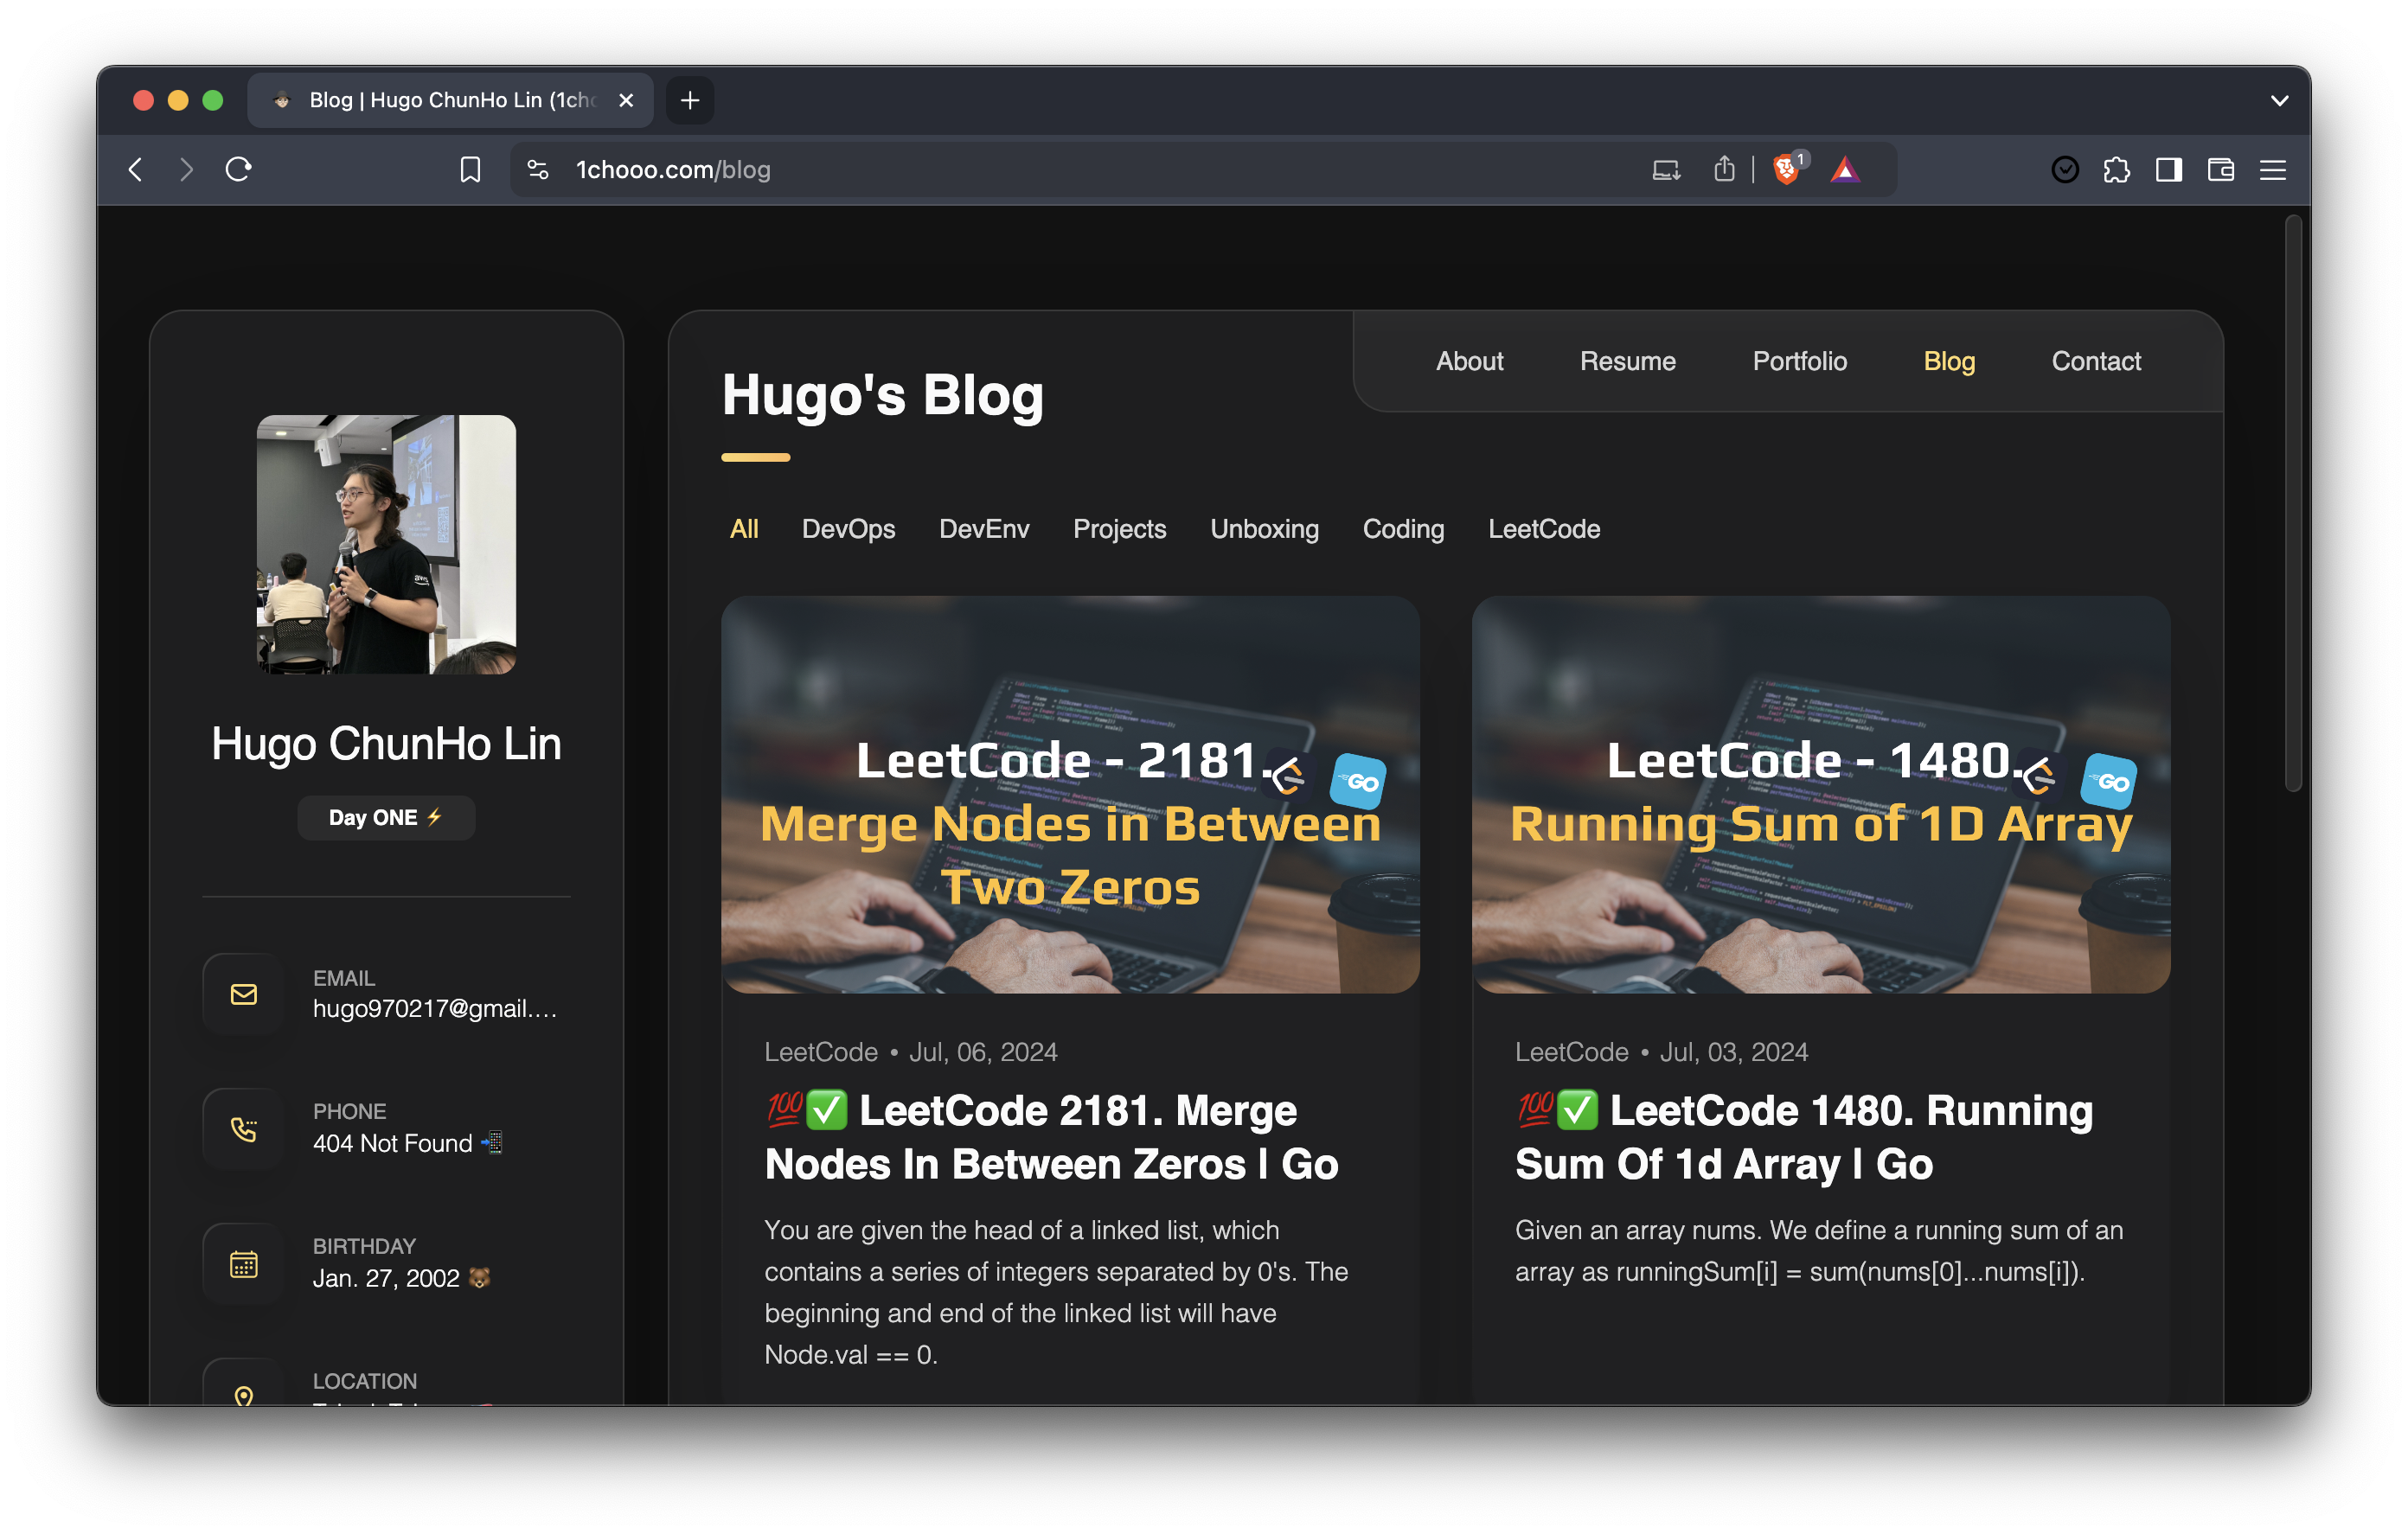This screenshot has width=2408, height=1534.
Task: Click the Brave Shields lion icon
Action: pyautogui.click(x=1785, y=170)
